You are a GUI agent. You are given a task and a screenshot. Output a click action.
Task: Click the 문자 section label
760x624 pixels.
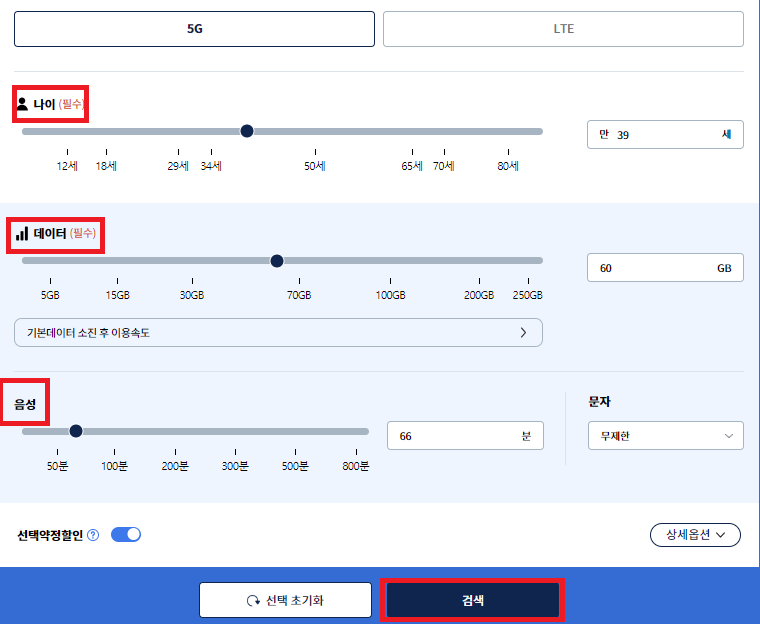pyautogui.click(x=600, y=401)
